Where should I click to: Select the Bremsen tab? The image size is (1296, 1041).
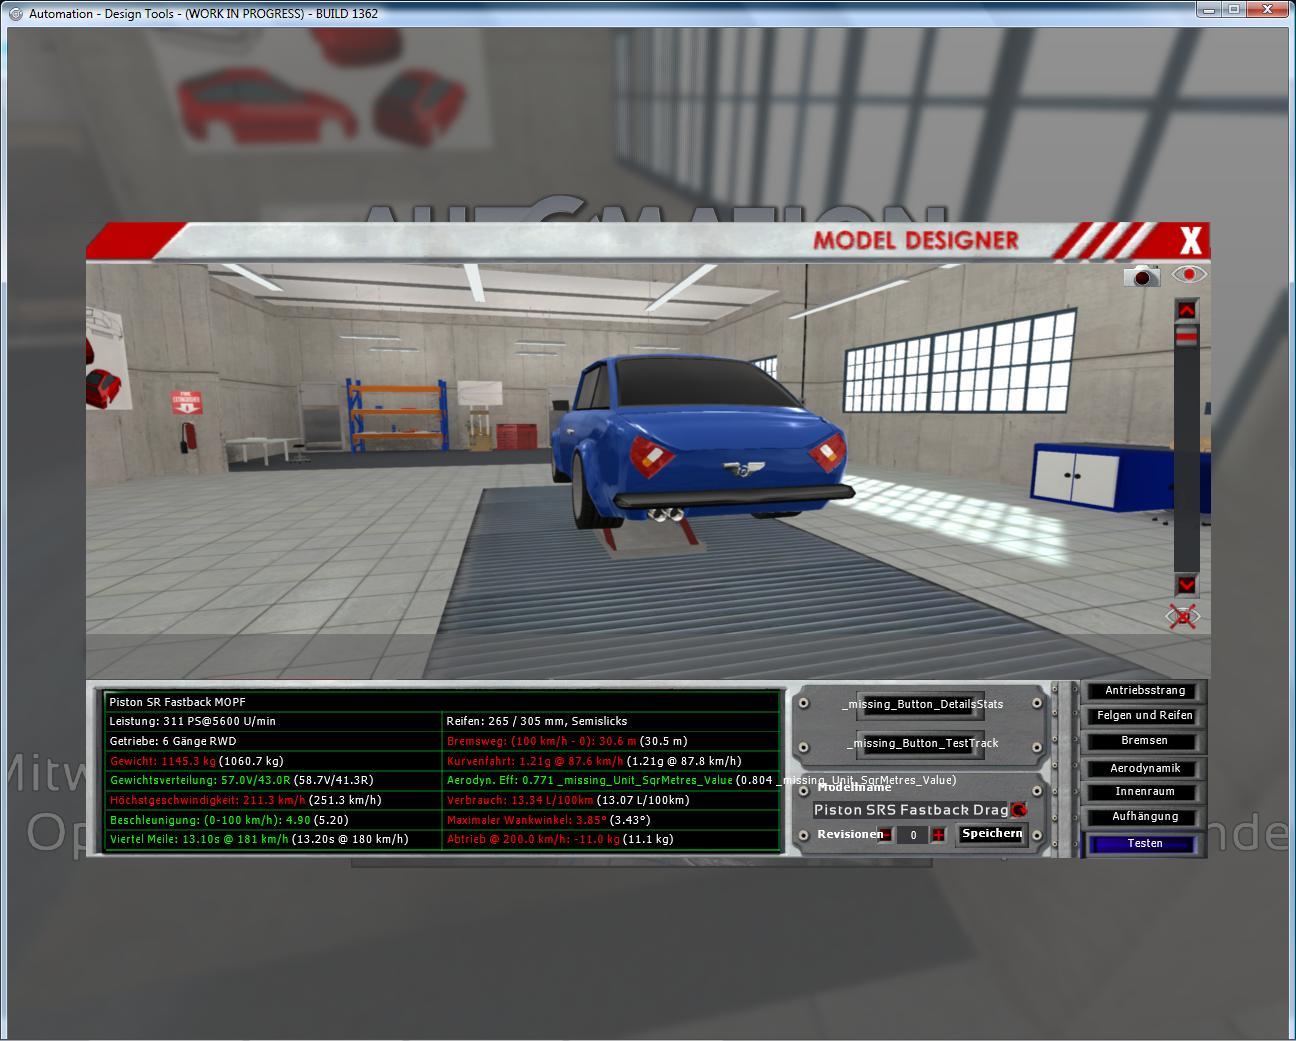(1144, 741)
